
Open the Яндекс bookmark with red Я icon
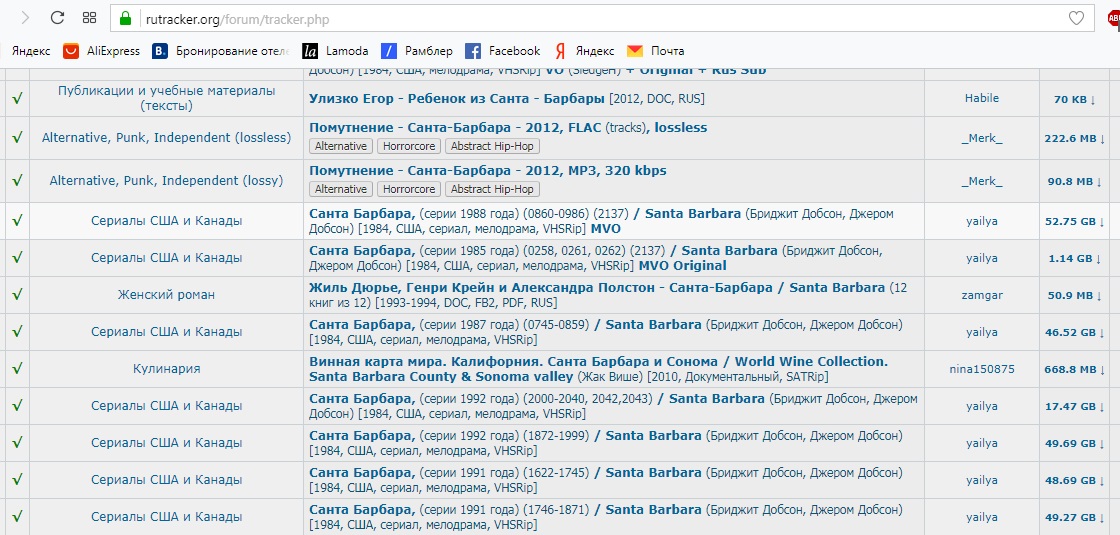(584, 51)
